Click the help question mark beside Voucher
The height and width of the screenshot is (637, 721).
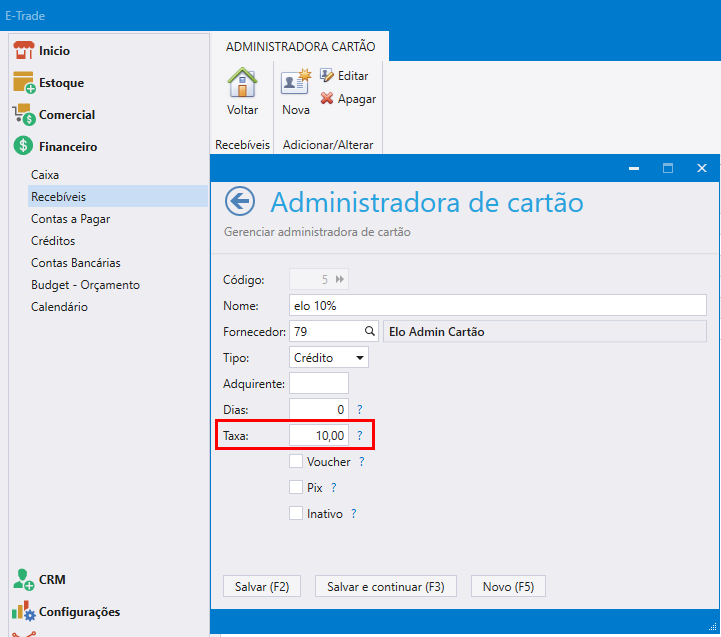(362, 461)
